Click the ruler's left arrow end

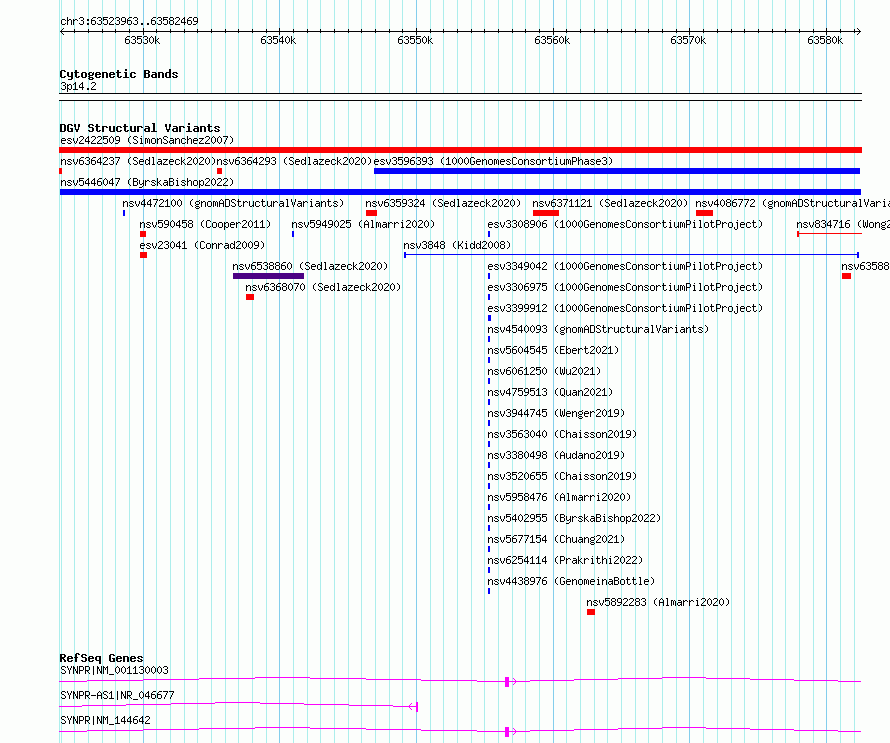click(63, 31)
